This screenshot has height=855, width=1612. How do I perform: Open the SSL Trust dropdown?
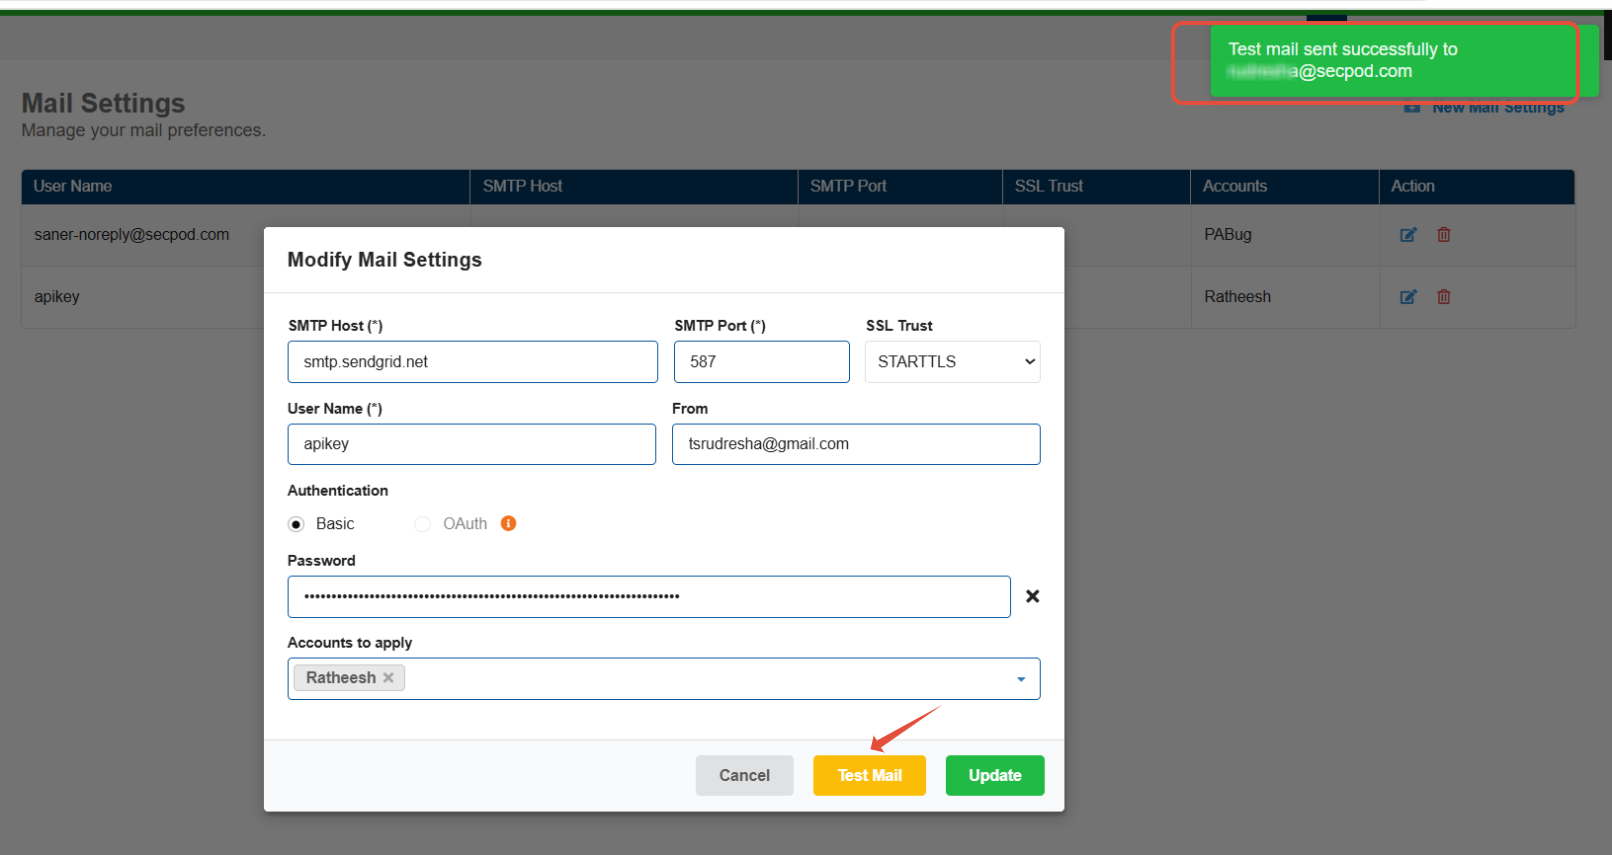tap(952, 362)
